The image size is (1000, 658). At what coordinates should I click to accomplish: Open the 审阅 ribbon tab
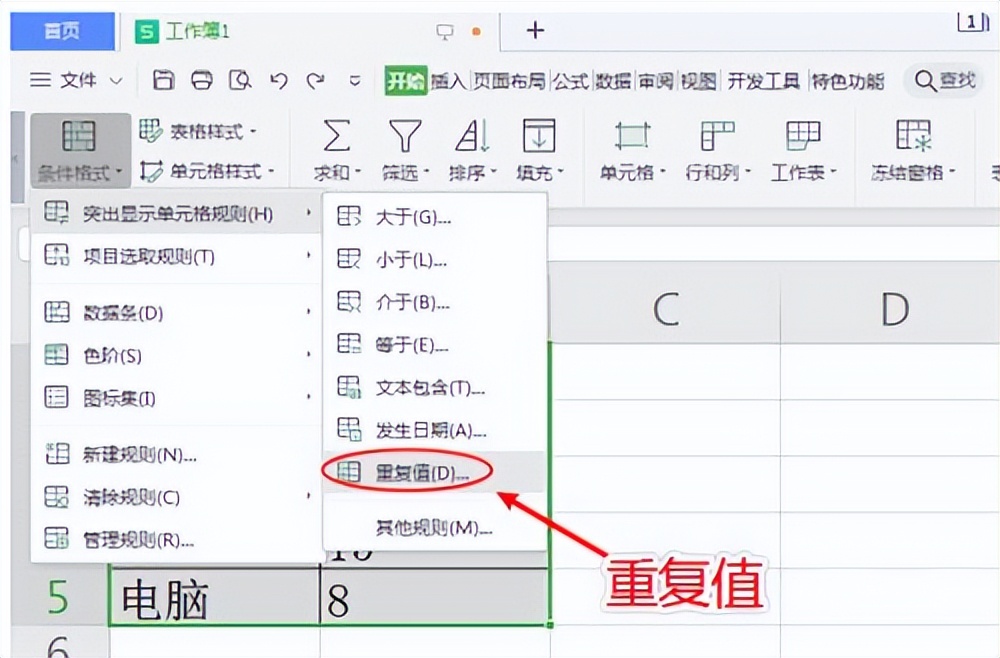point(656,81)
